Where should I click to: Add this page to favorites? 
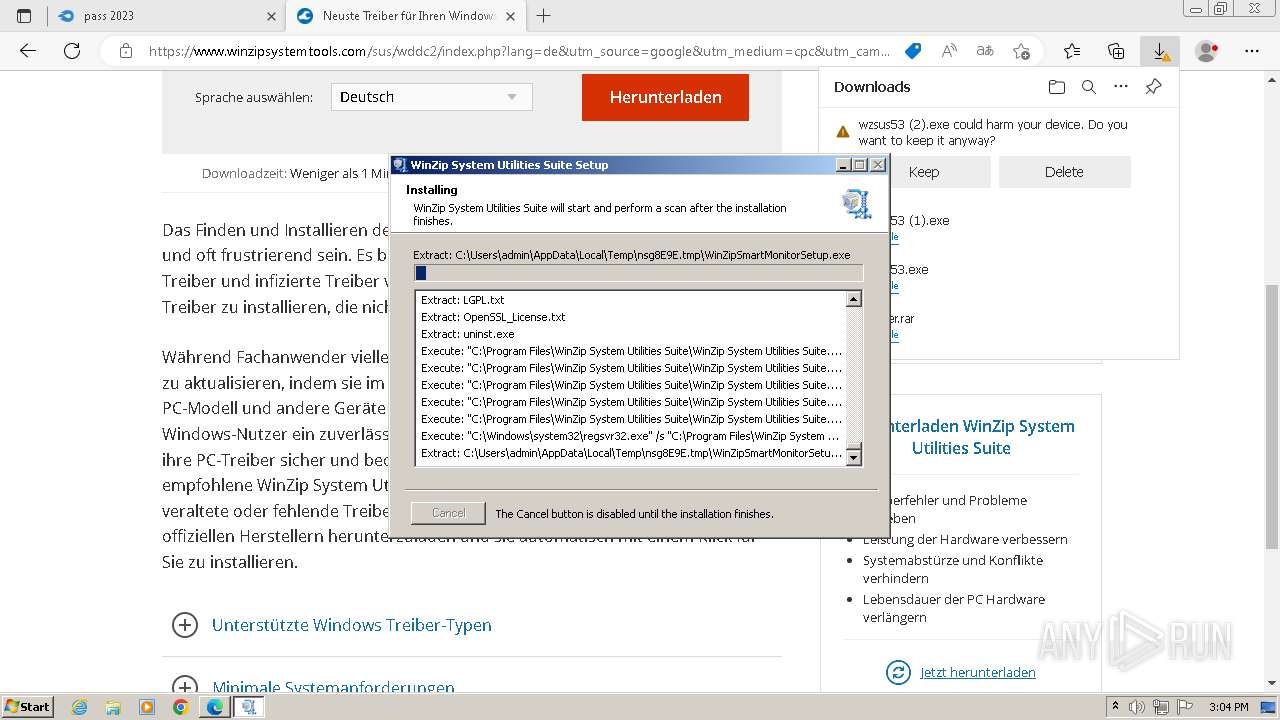click(x=1021, y=51)
